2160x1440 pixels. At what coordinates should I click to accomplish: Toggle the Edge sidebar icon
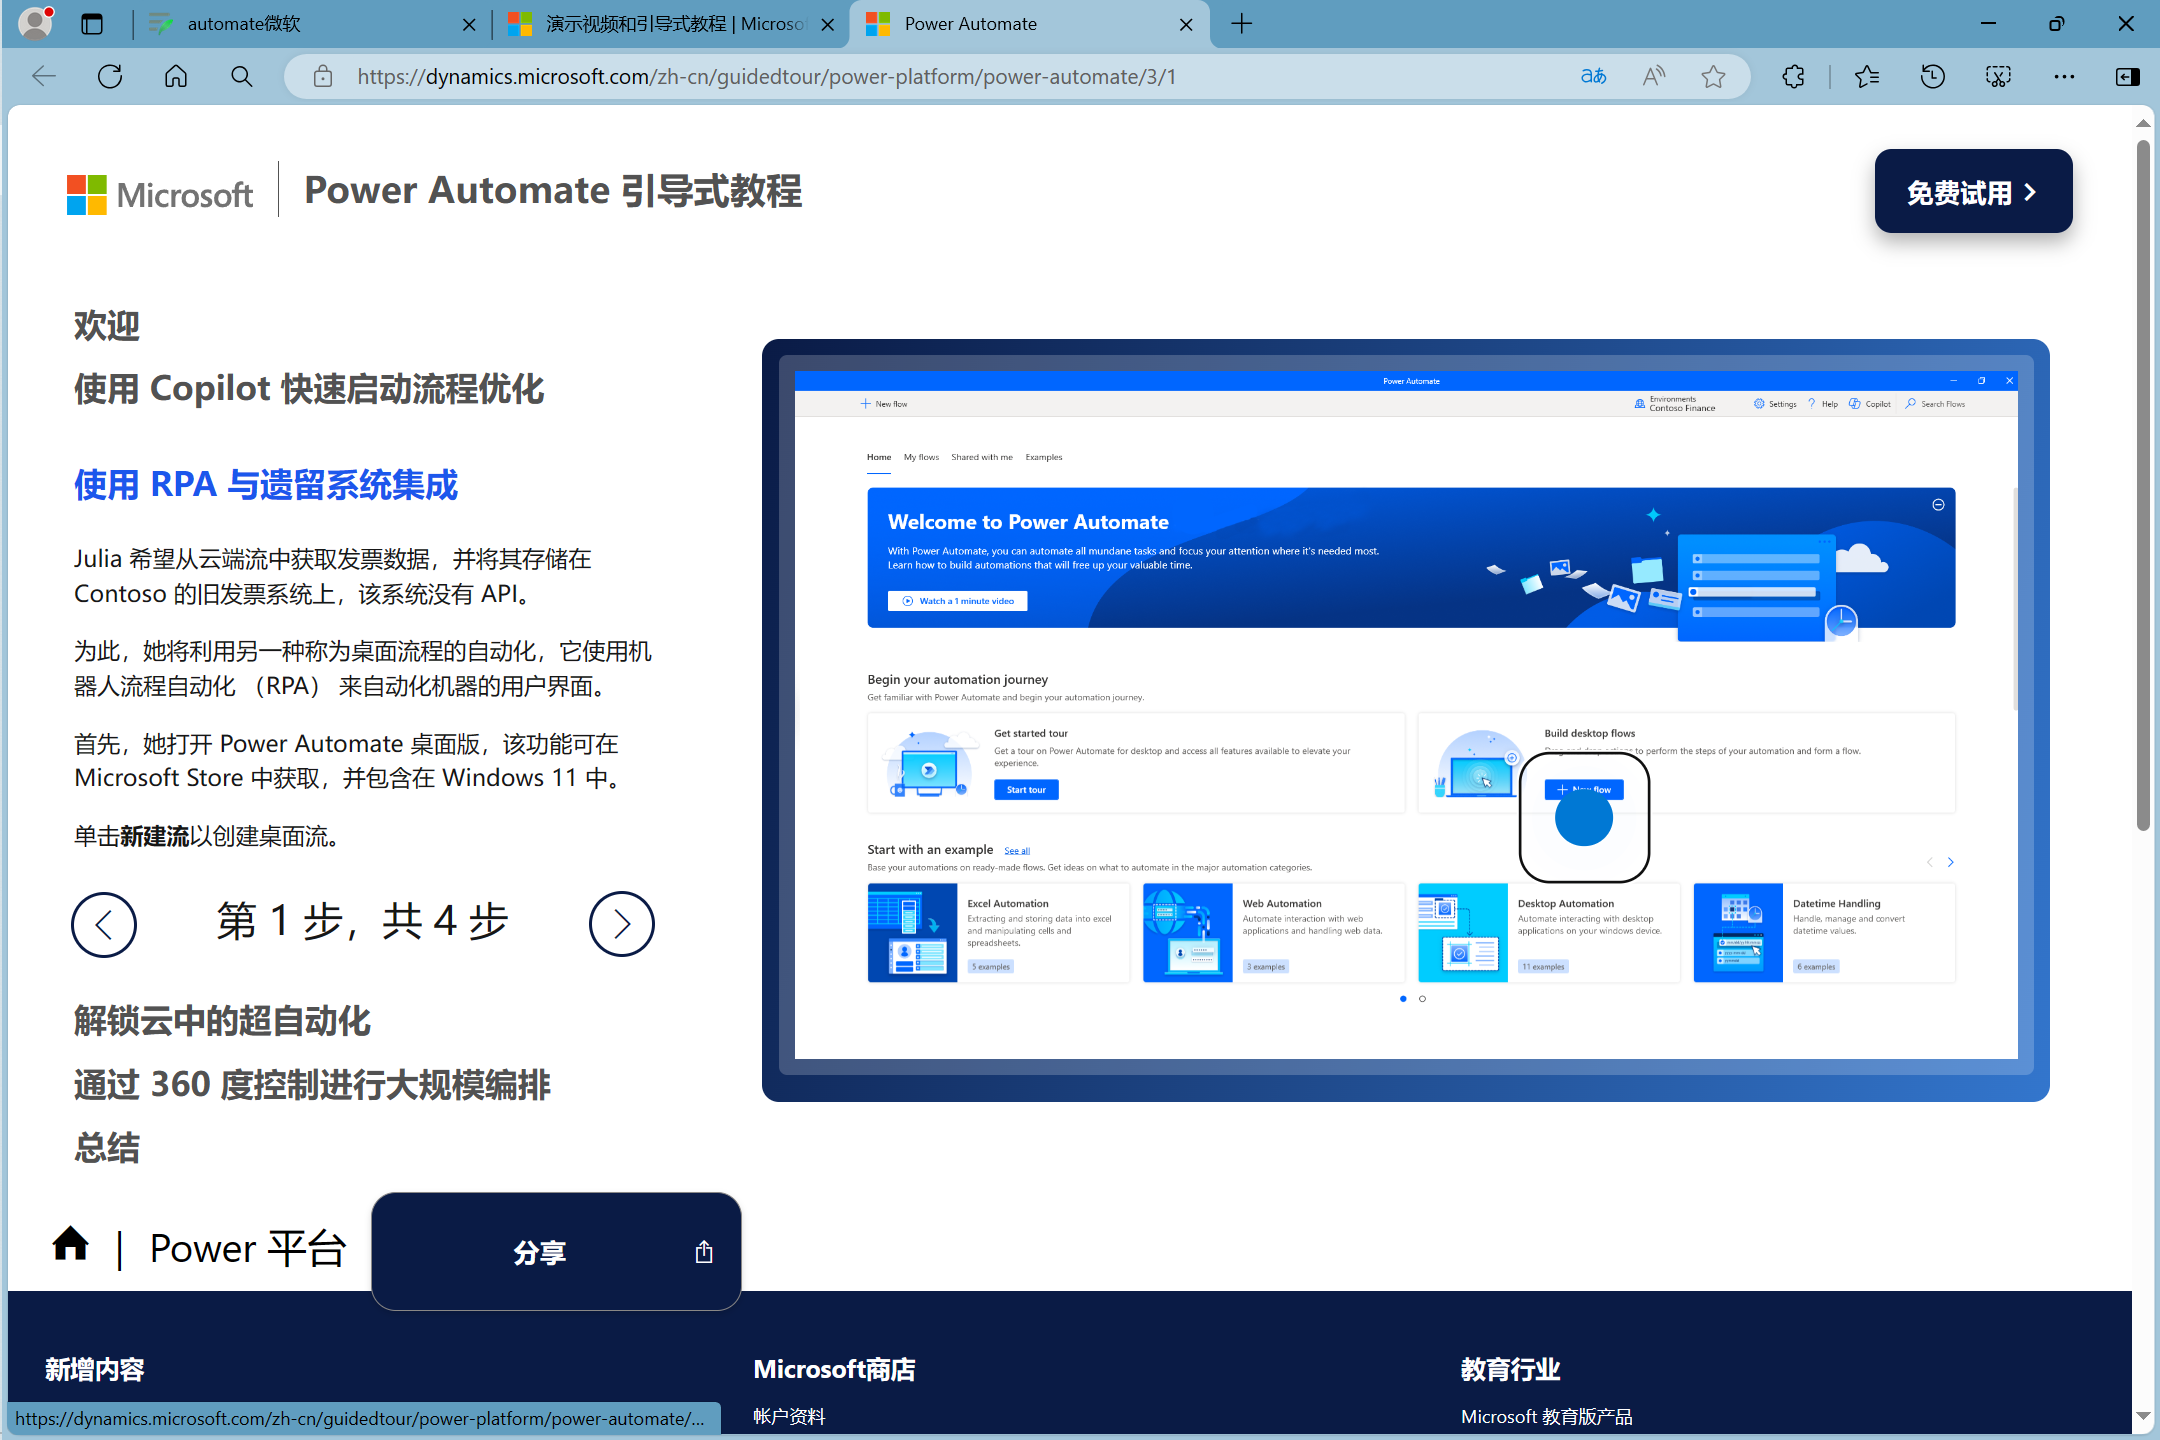2128,77
